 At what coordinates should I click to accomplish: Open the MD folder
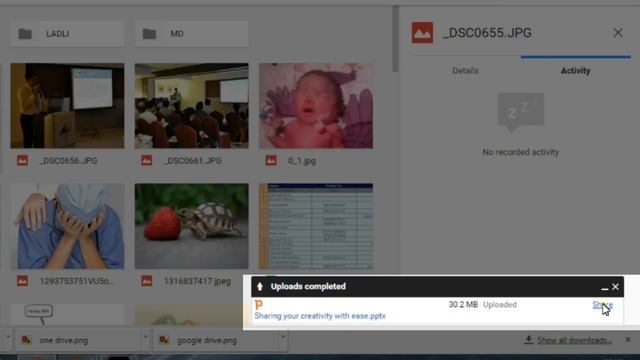(191, 33)
